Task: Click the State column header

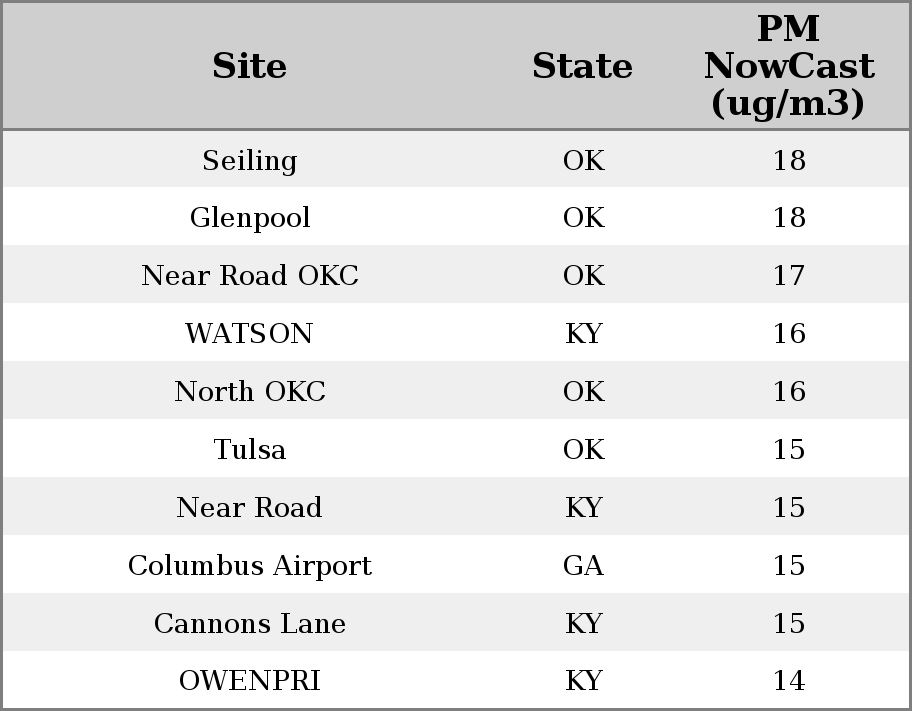Action: pos(582,66)
